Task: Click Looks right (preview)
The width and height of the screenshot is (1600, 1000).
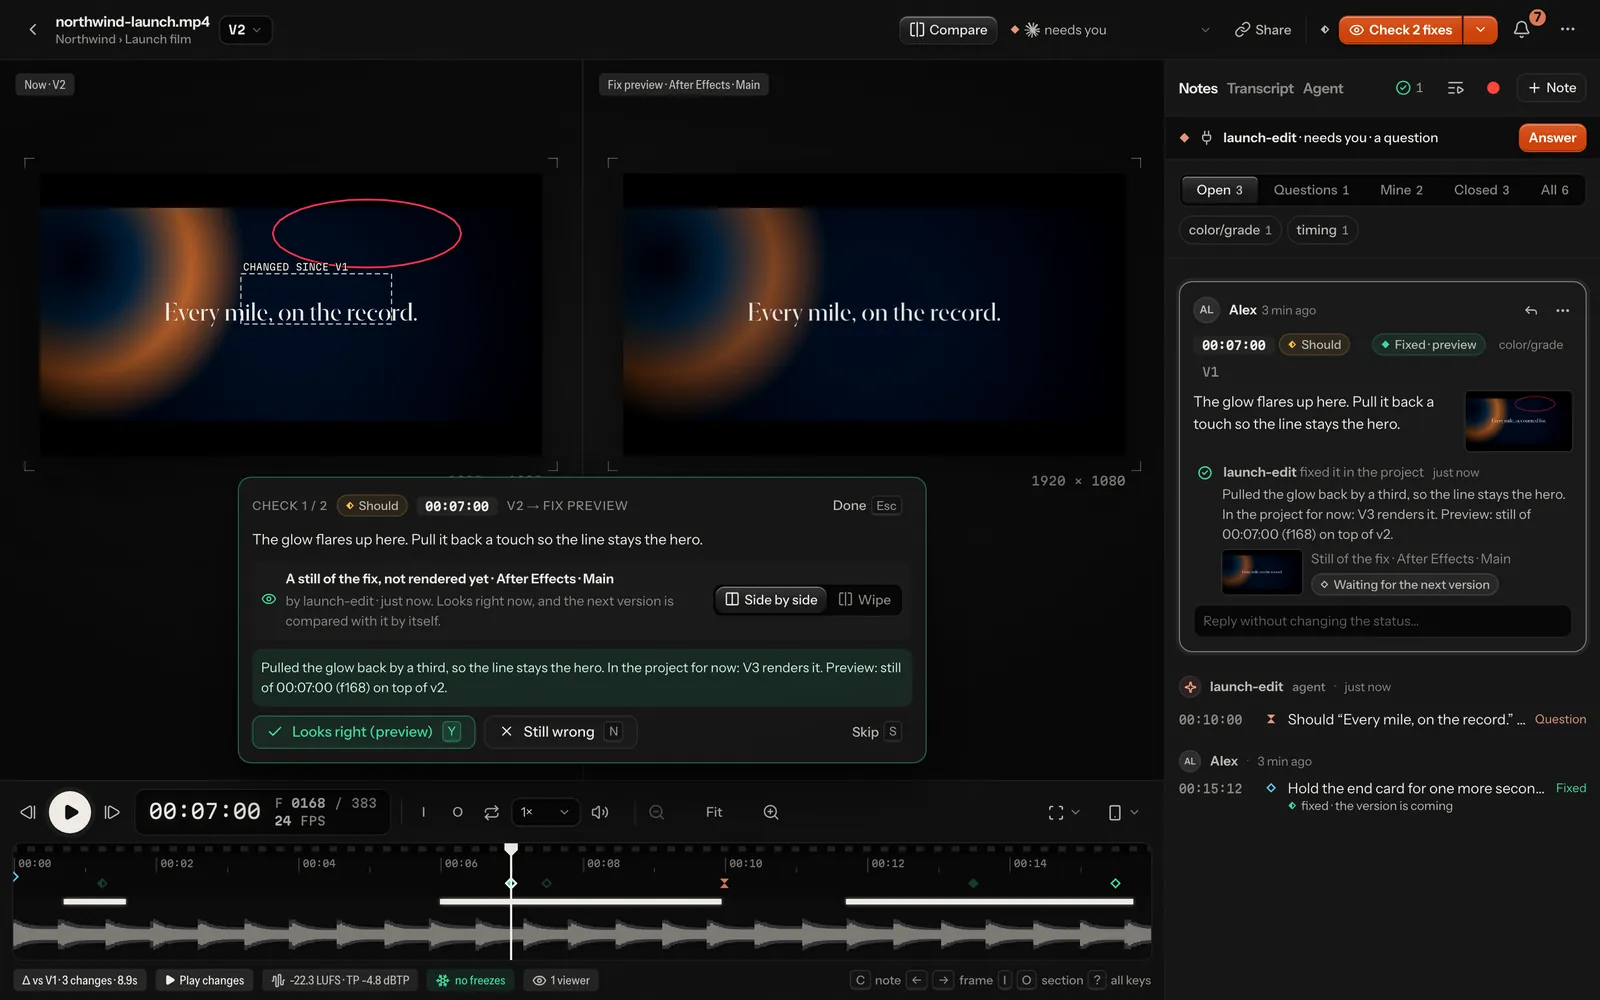Action: (x=363, y=732)
